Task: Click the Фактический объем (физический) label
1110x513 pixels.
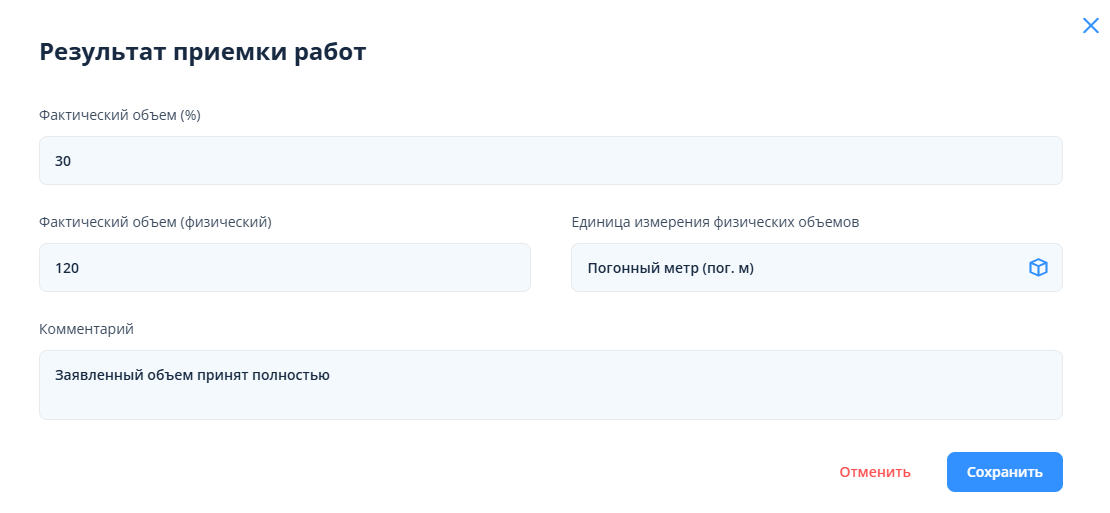Action: pos(155,222)
